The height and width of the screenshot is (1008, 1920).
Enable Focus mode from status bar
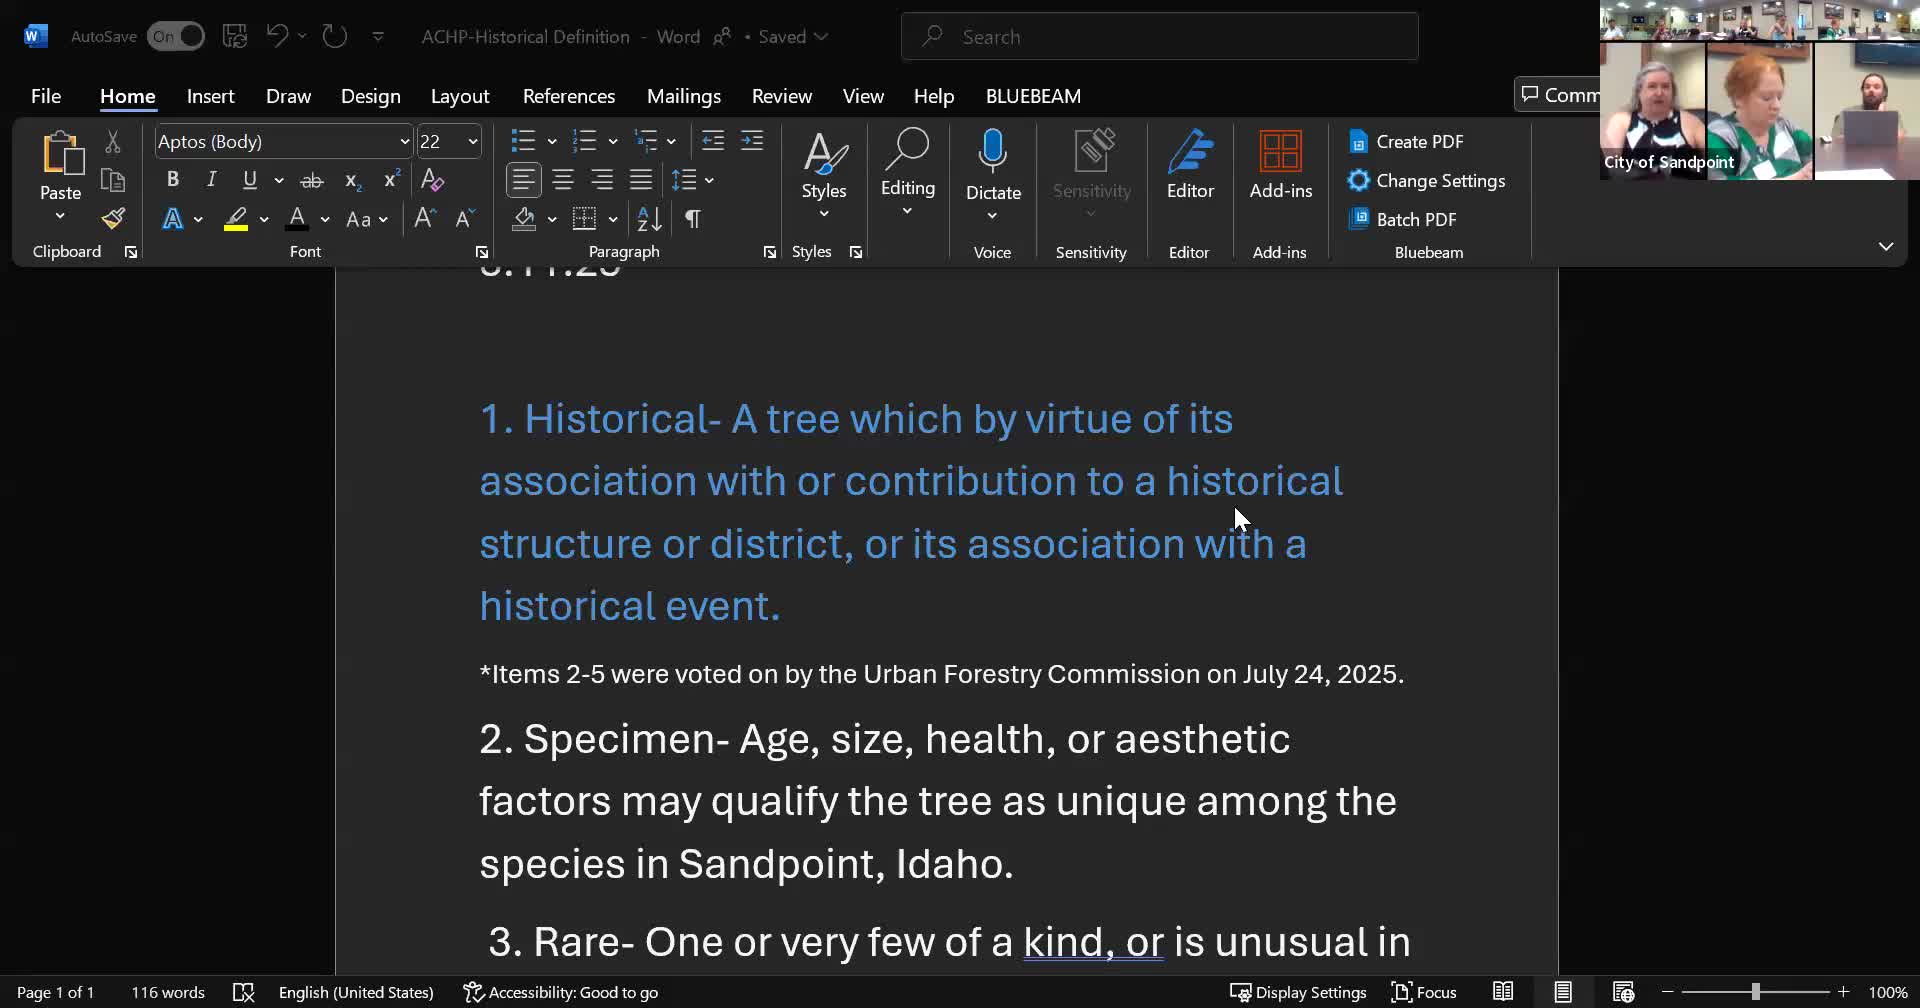pyautogui.click(x=1424, y=992)
